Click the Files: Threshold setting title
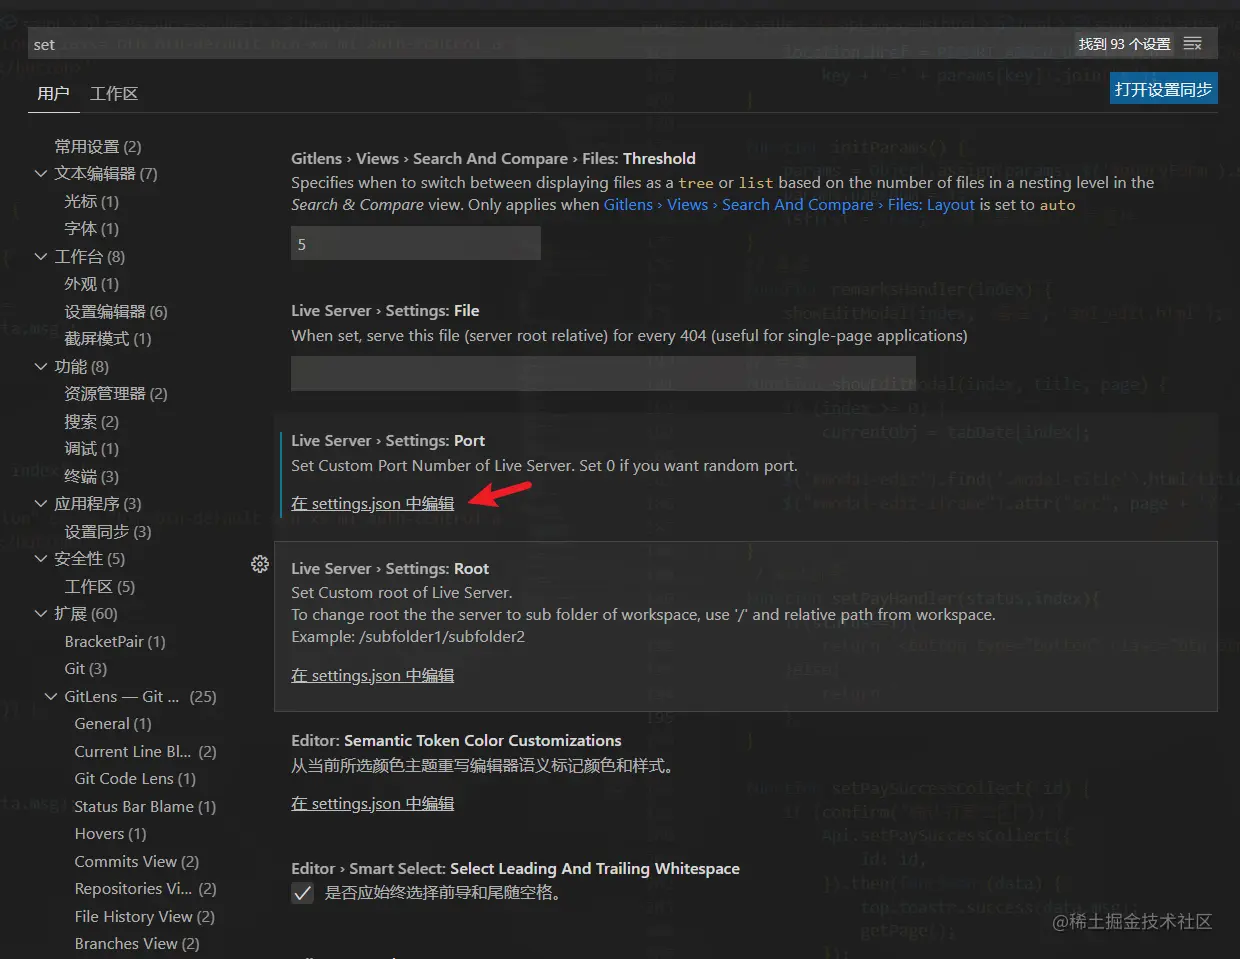This screenshot has height=959, width=1240. (x=493, y=158)
